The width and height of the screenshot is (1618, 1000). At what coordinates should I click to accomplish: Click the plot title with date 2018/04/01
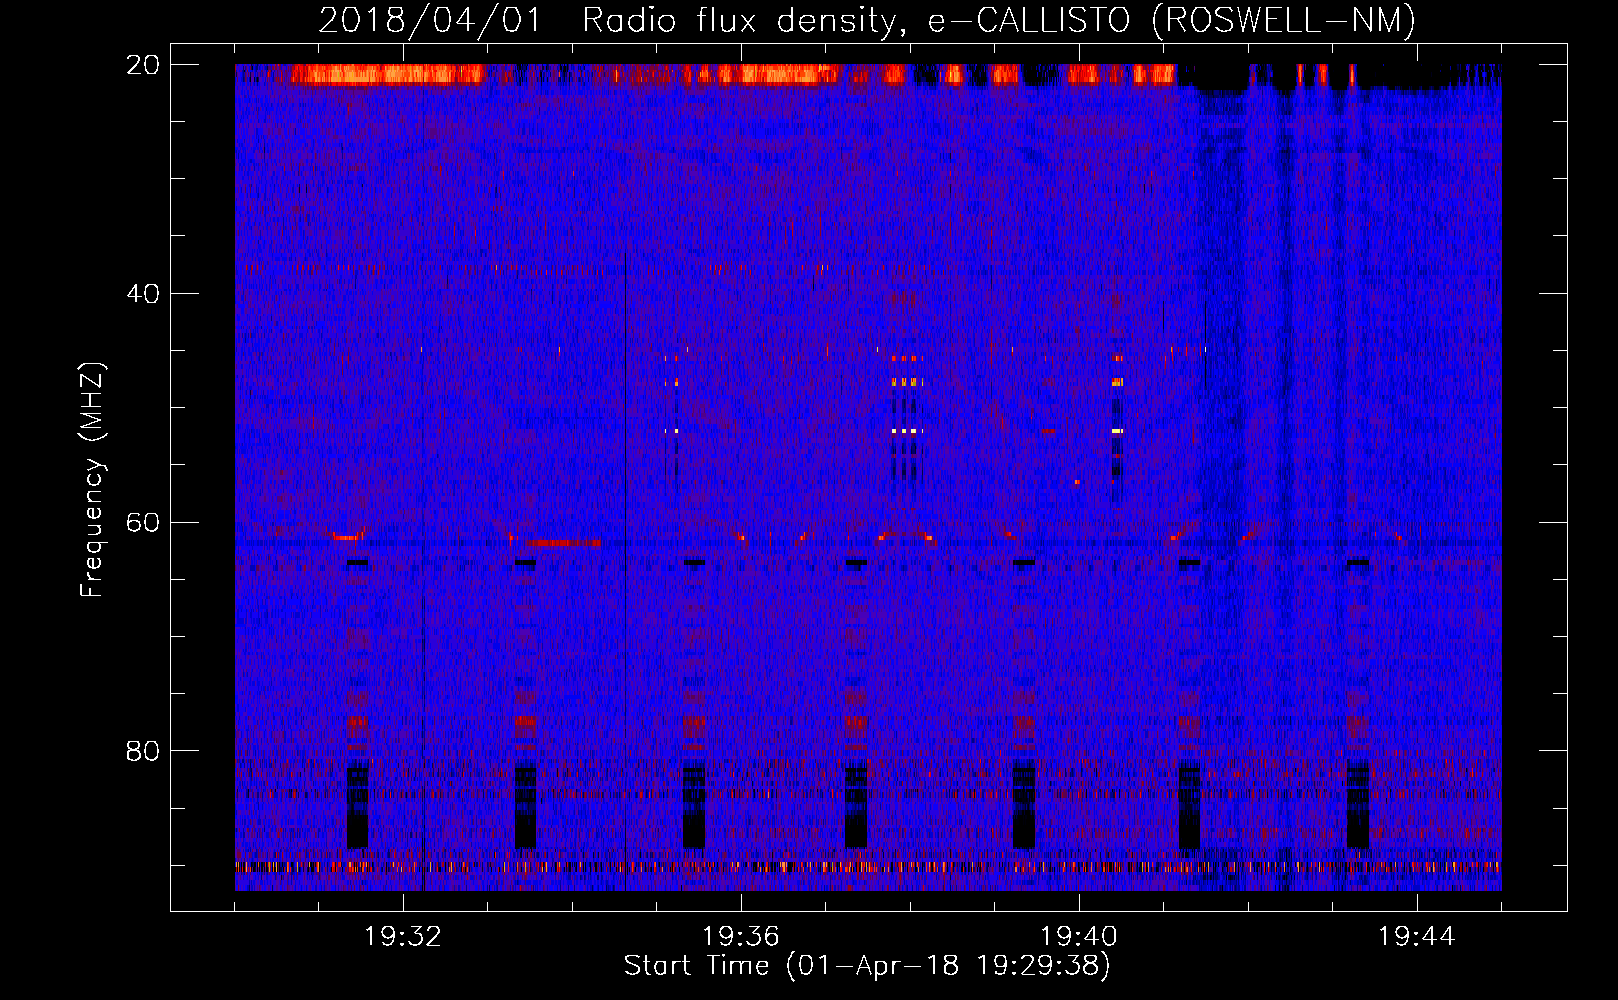(x=867, y=21)
